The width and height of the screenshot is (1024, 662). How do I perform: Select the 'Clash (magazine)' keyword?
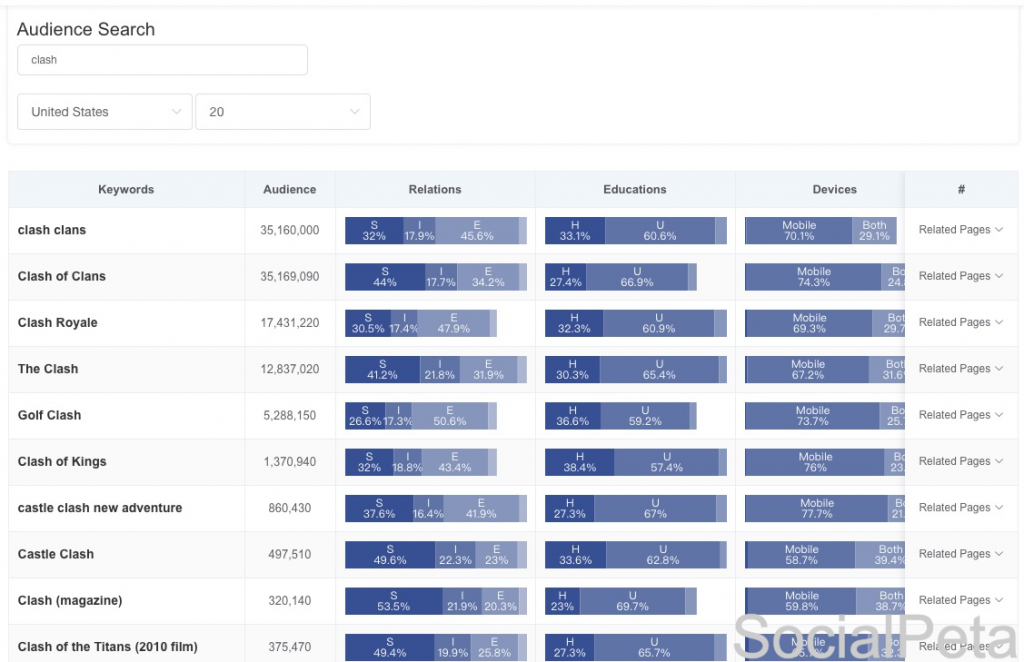70,601
